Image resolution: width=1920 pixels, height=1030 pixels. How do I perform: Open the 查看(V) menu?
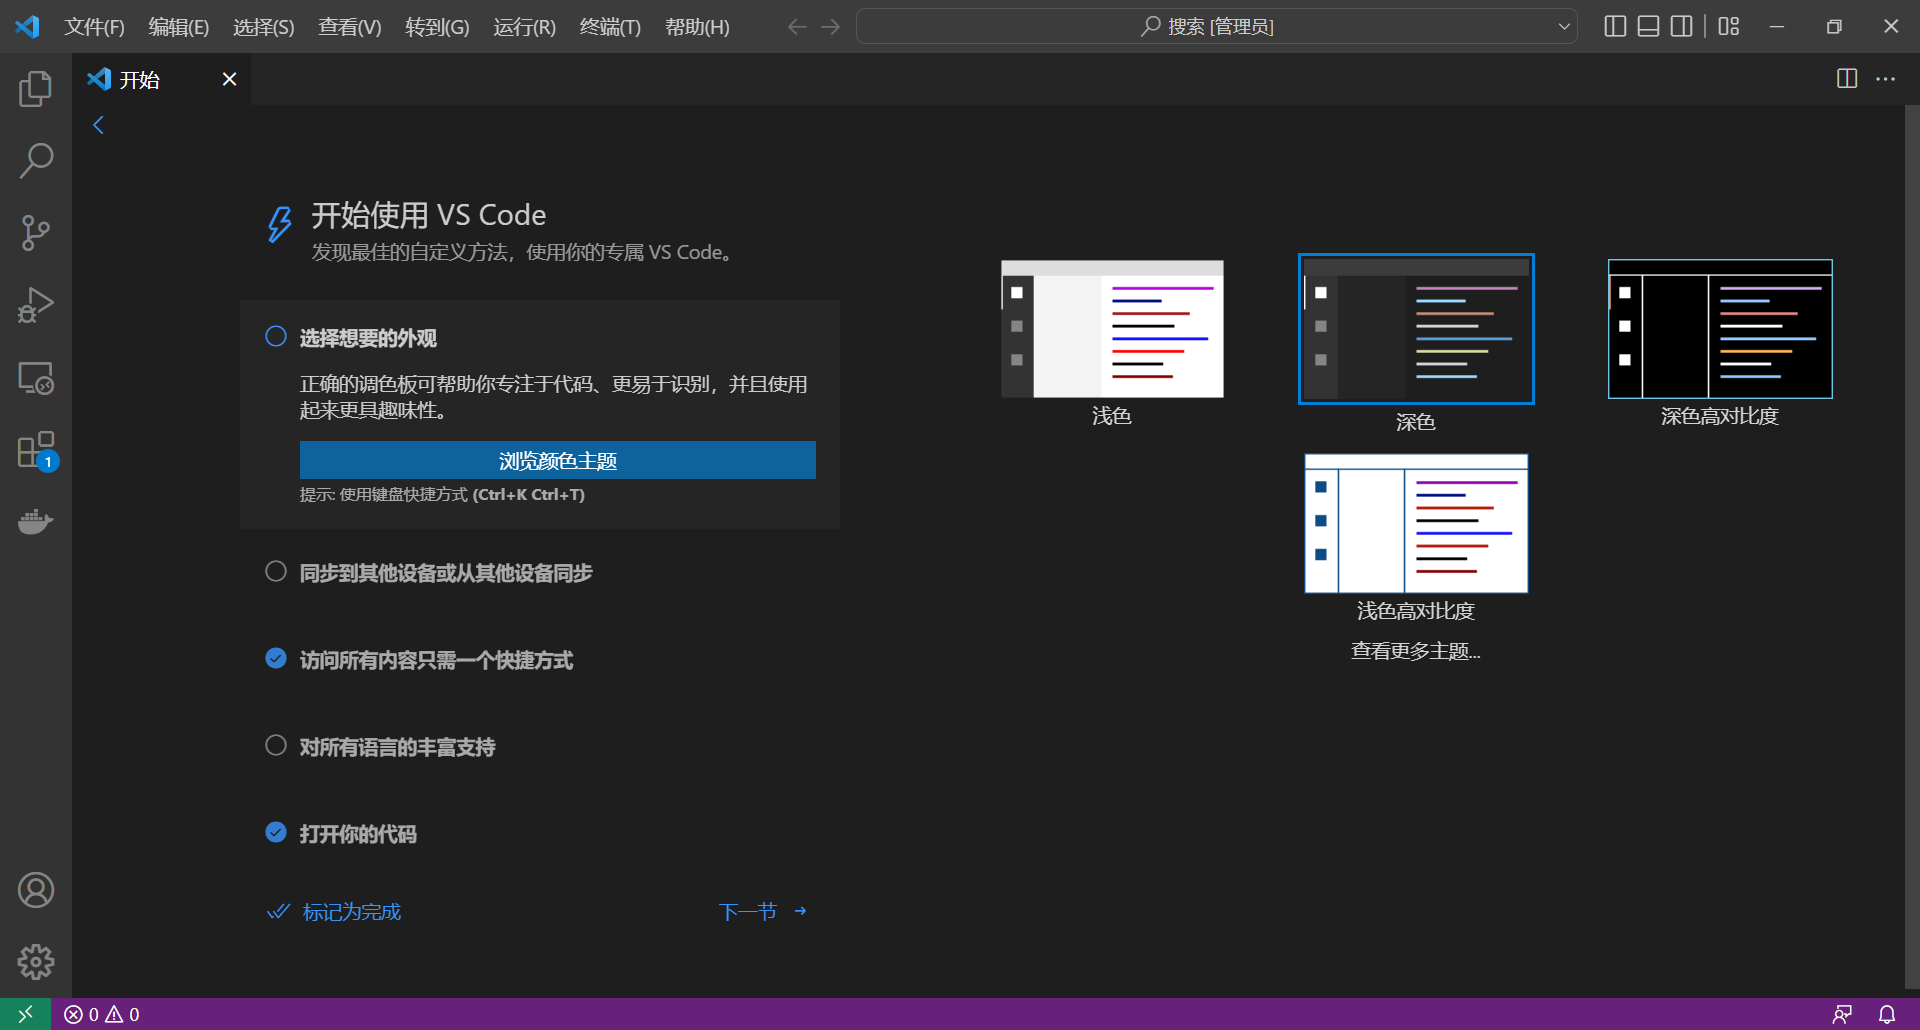point(350,27)
